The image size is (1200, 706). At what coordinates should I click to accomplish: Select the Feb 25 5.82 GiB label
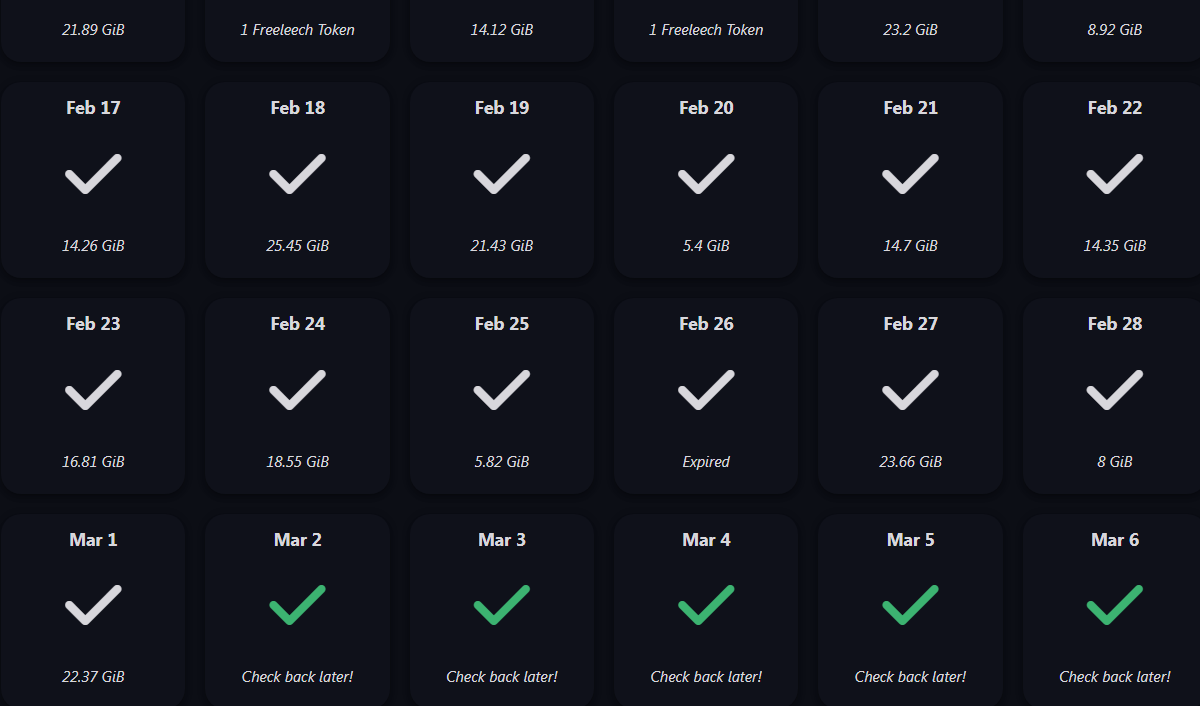[x=502, y=462]
